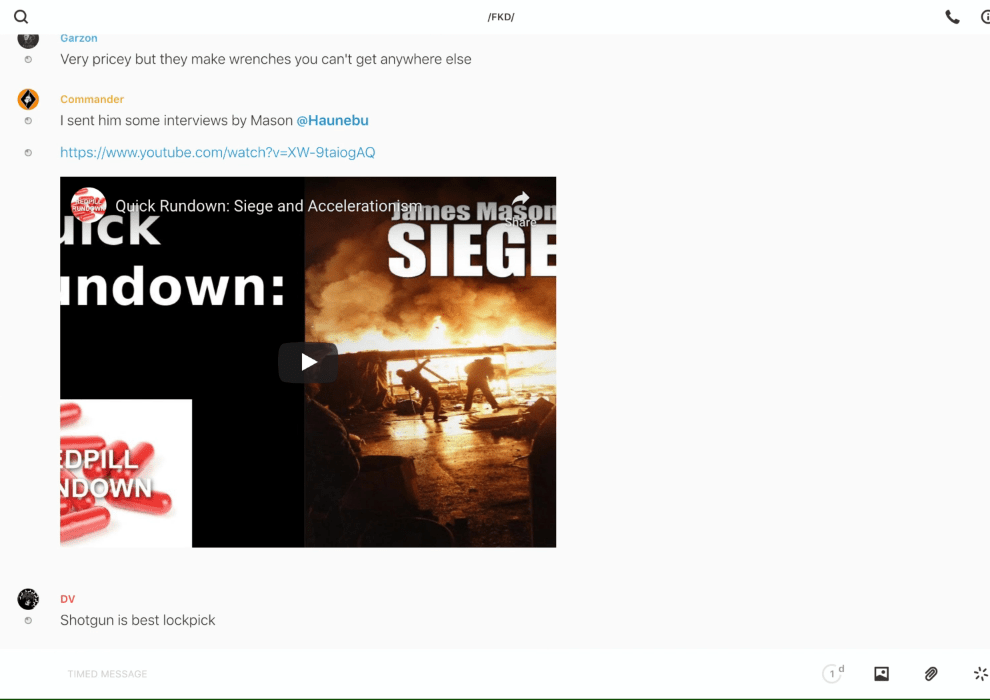Viewport: 990px width, 700px height.
Task: Open the video title on YouTube
Action: [268, 206]
